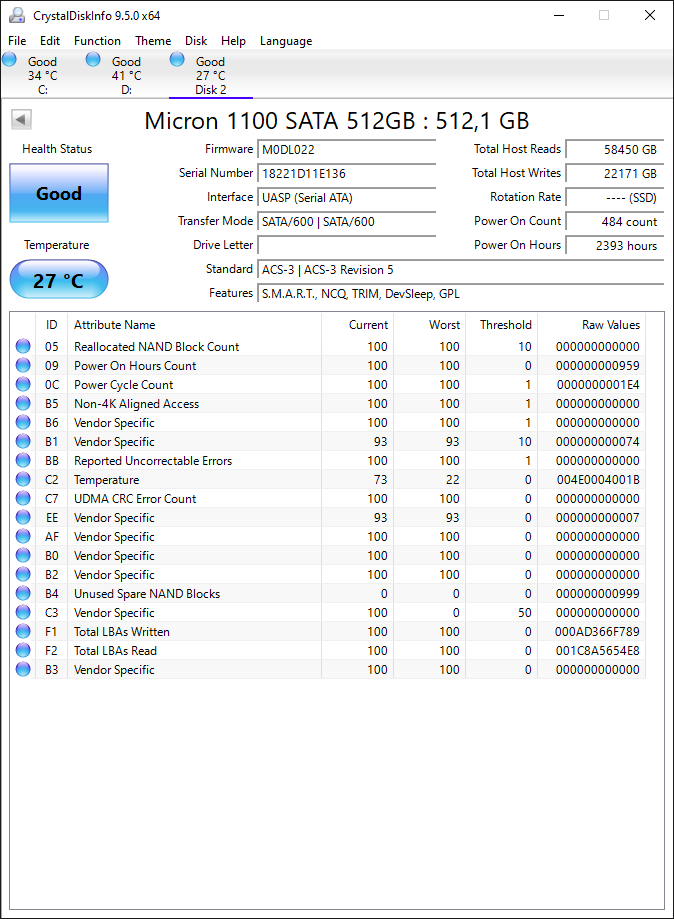Image resolution: width=674 pixels, height=919 pixels.
Task: Click raw value 004E0004001B
Action: point(598,479)
